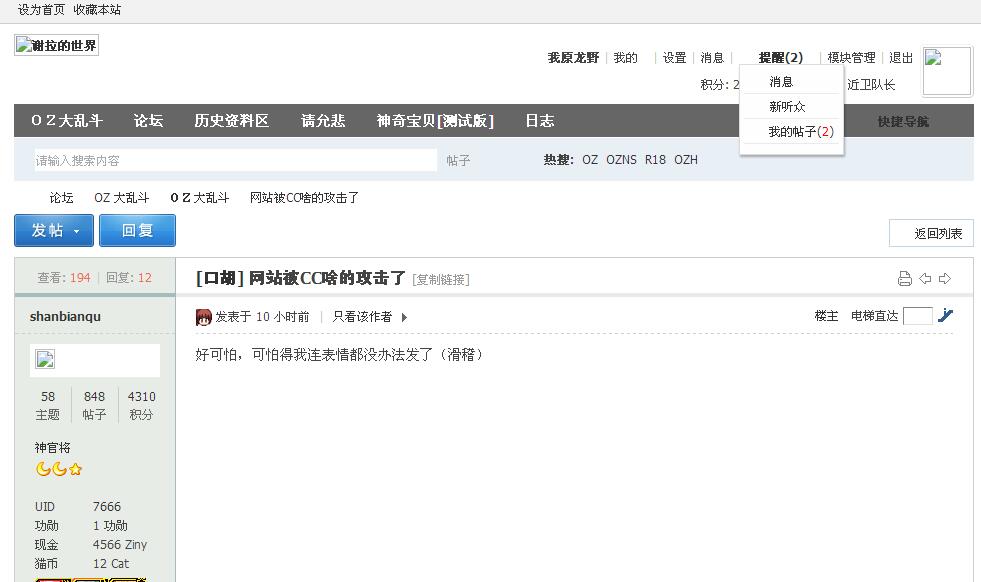Click hot search term R18
This screenshot has height=582, width=981.
pos(655,160)
